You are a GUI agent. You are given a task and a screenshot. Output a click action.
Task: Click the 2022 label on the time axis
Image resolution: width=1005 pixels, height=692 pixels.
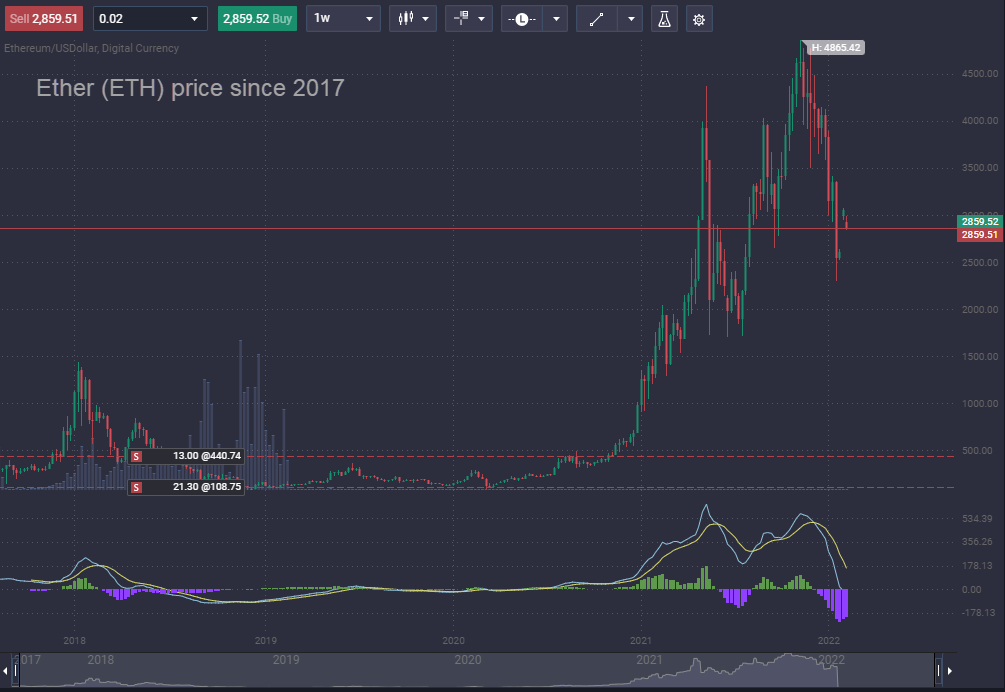click(831, 640)
